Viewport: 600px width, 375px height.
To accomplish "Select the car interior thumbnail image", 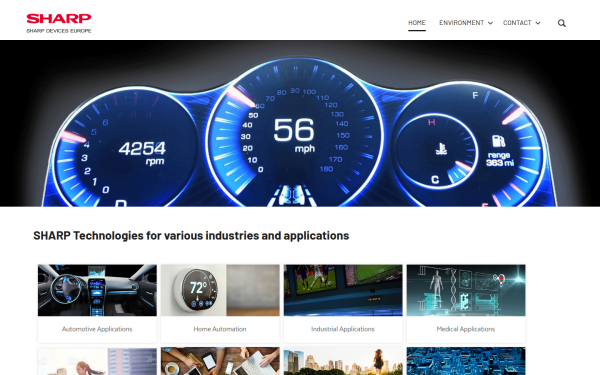I will (x=97, y=290).
